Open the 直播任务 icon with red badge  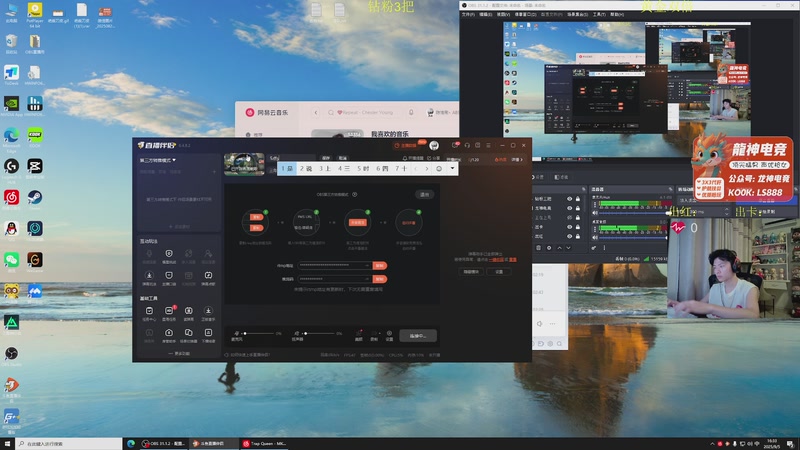click(169, 311)
